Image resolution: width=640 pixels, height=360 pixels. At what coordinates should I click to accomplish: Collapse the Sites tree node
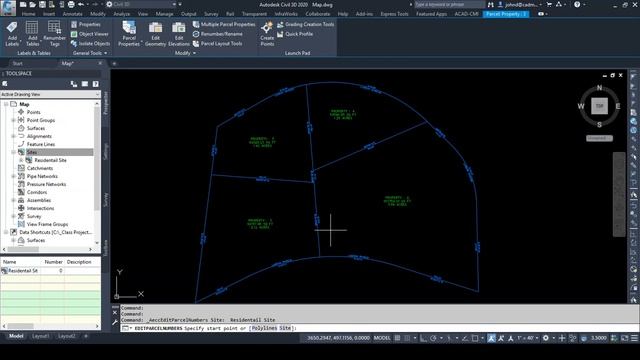[x=13, y=152]
